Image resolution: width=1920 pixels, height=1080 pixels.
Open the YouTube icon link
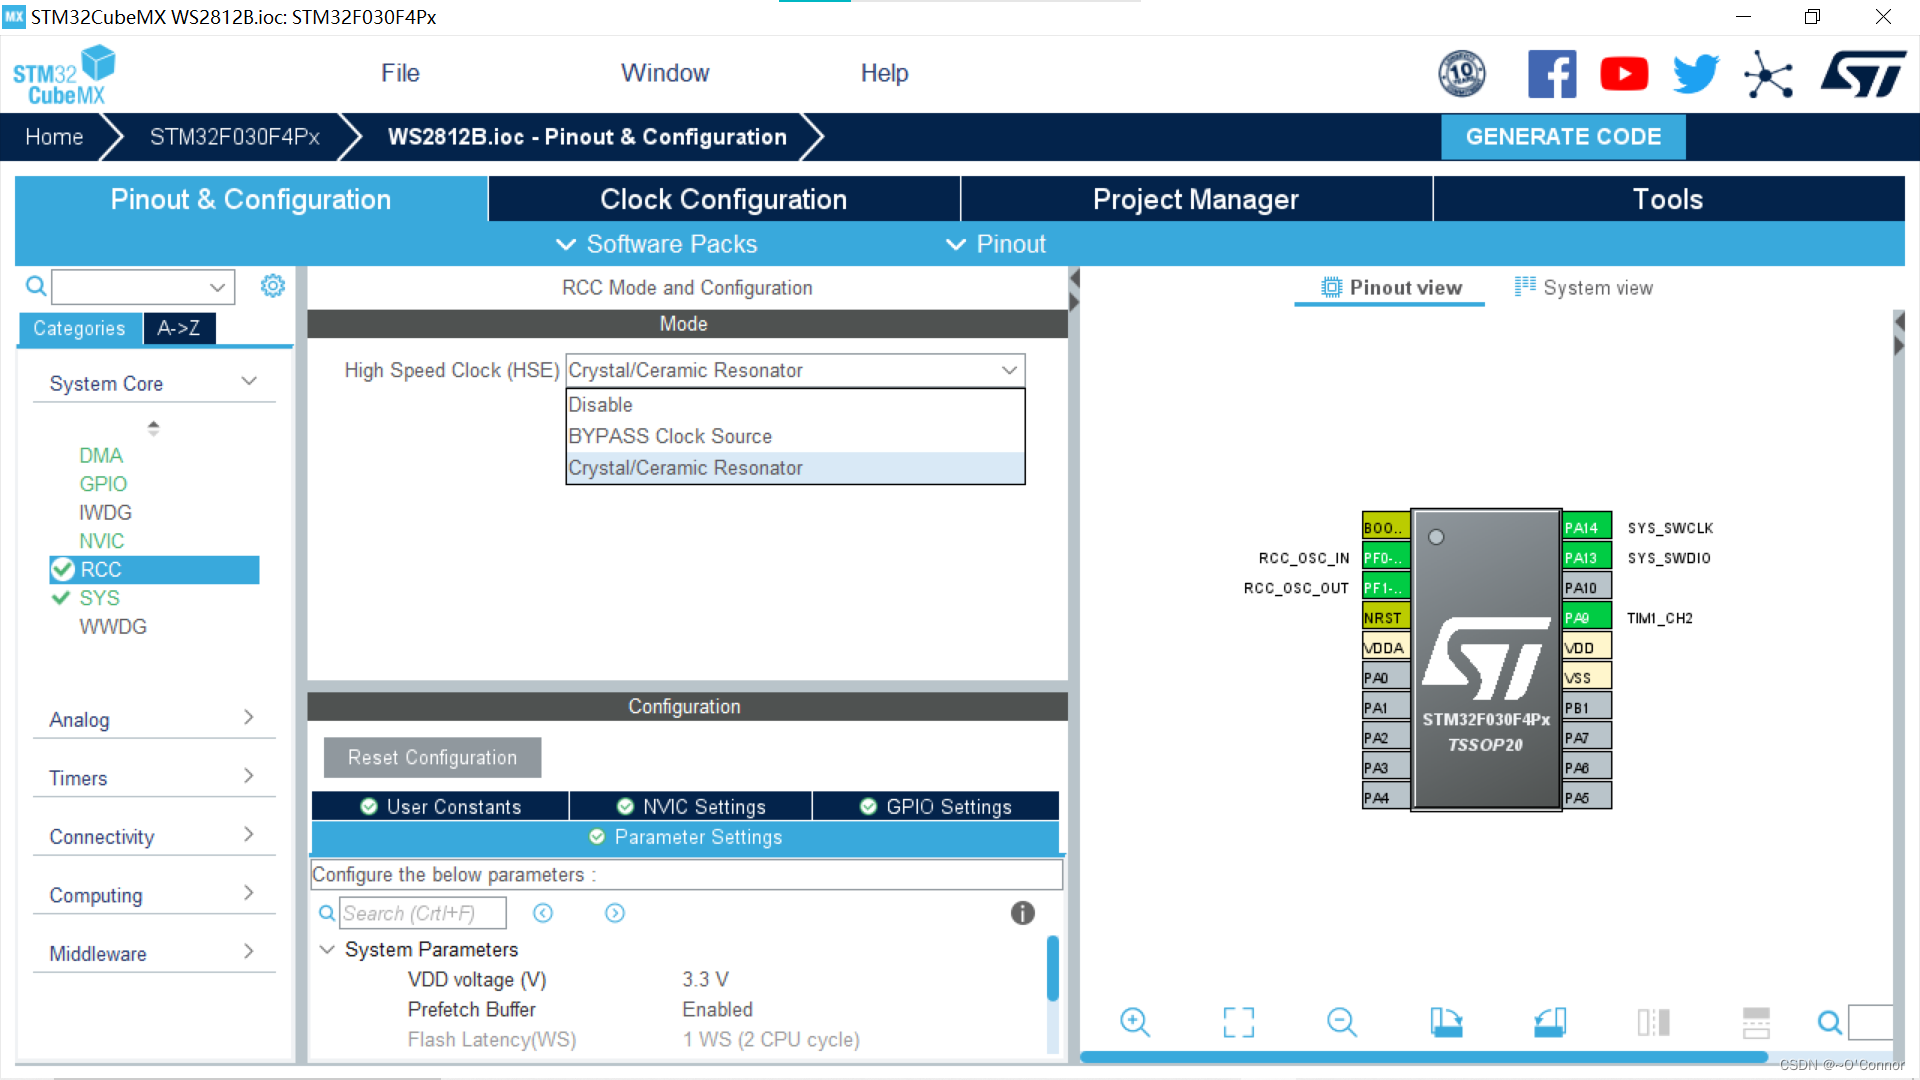1624,74
